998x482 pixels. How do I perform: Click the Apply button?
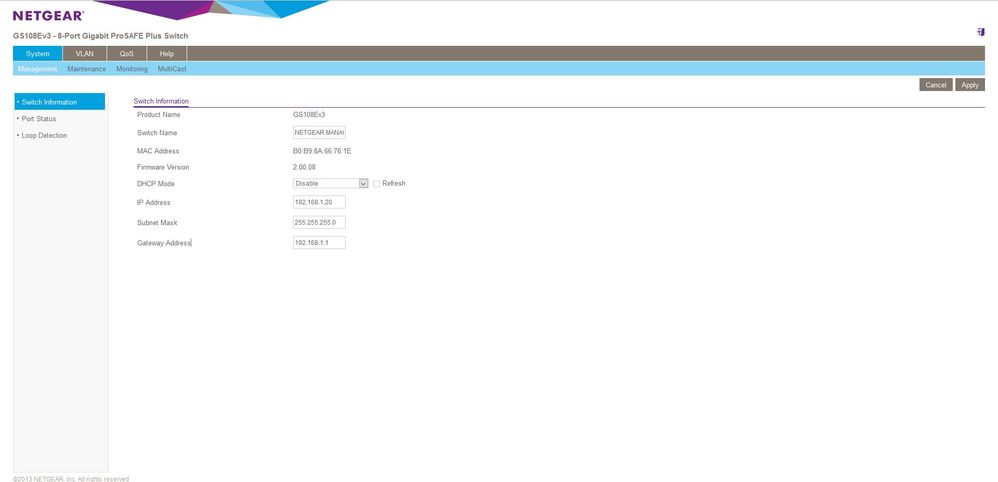pyautogui.click(x=970, y=85)
